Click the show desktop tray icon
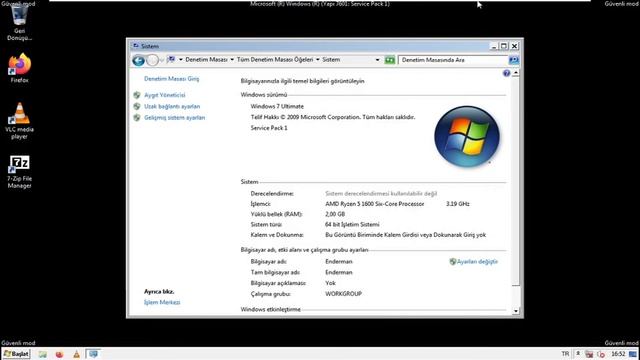 pos(633,354)
